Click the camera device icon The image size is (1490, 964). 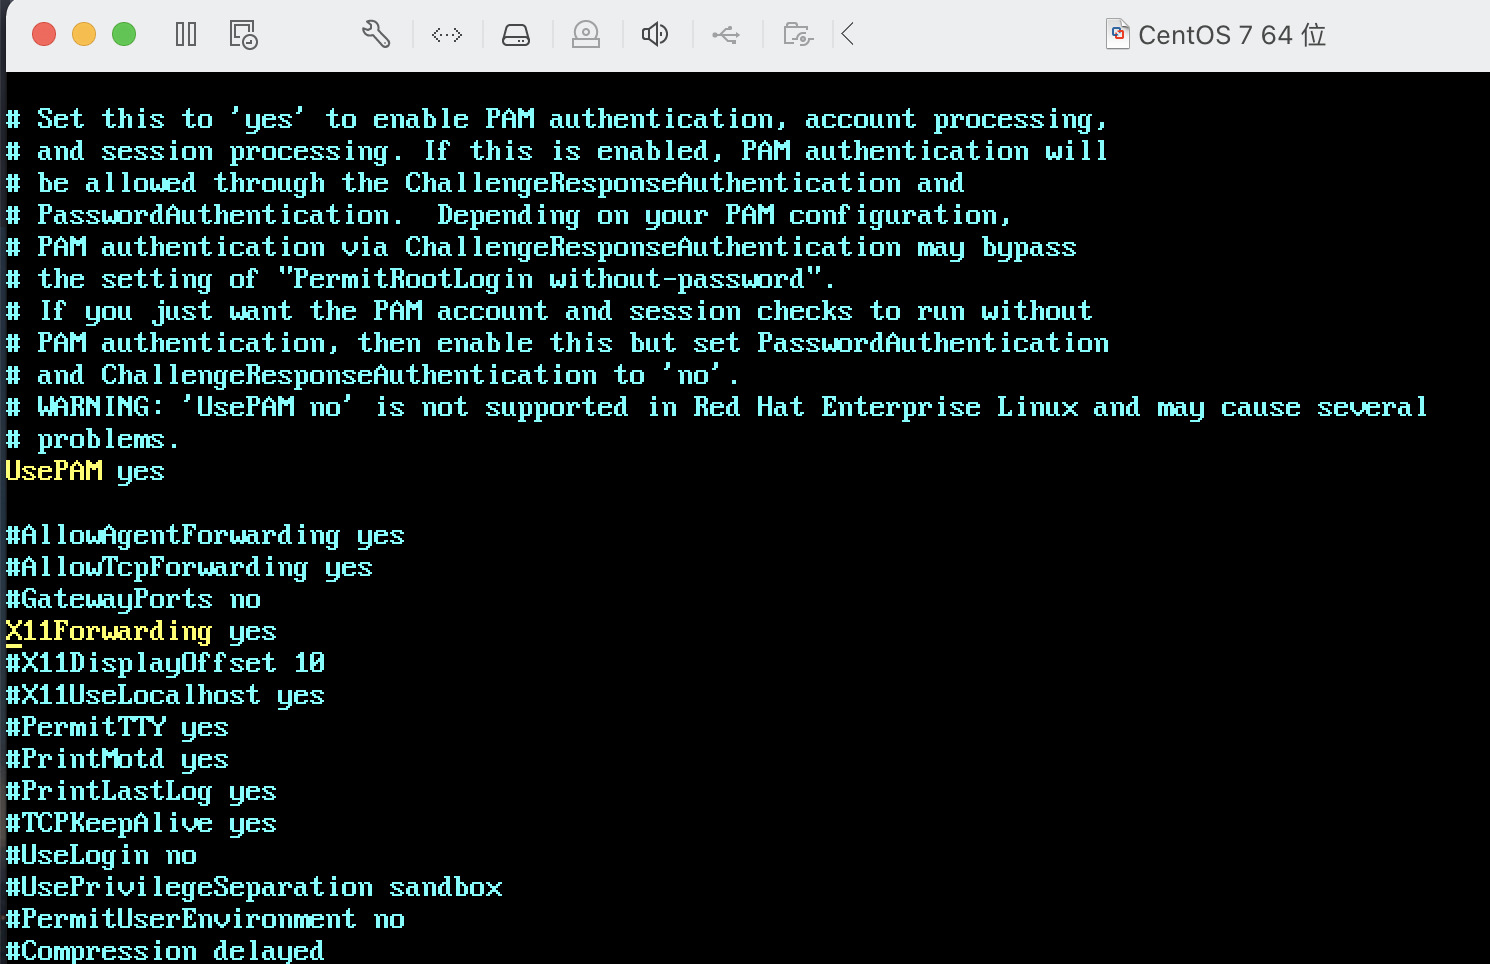[586, 33]
